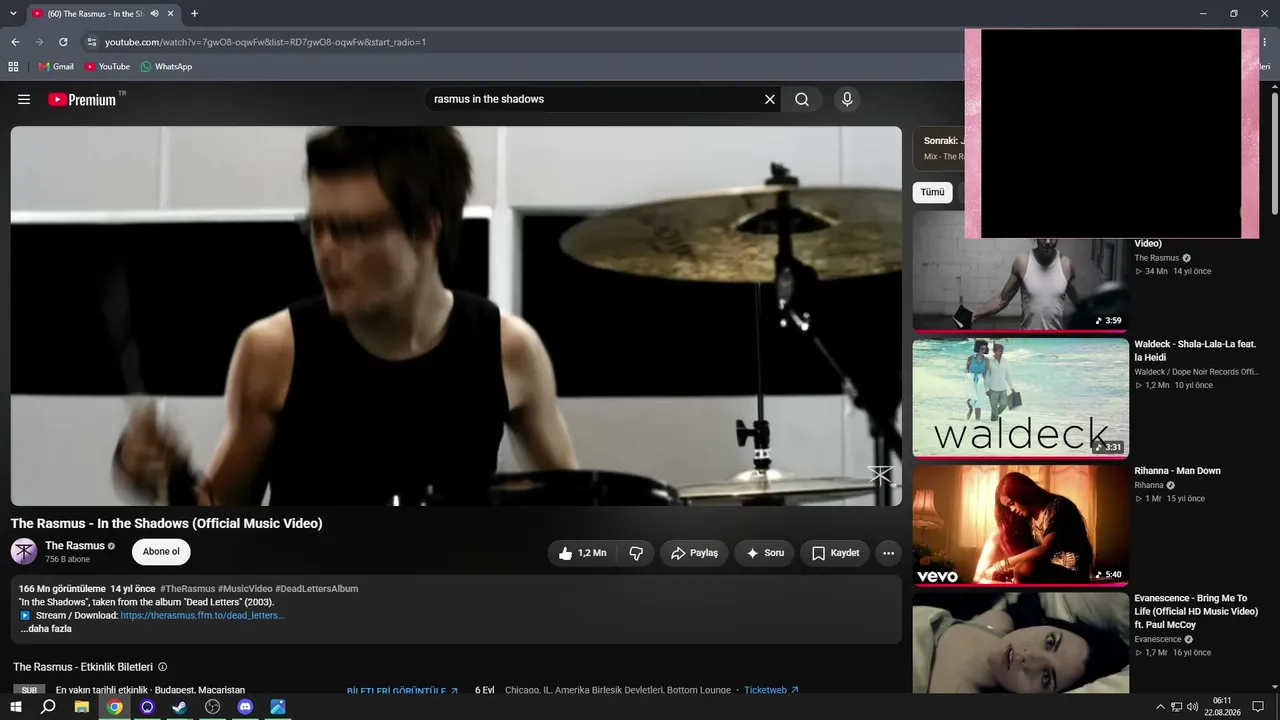Viewport: 1280px width, 720px height.
Task: Click the YouTube search input field
Action: coord(595,99)
